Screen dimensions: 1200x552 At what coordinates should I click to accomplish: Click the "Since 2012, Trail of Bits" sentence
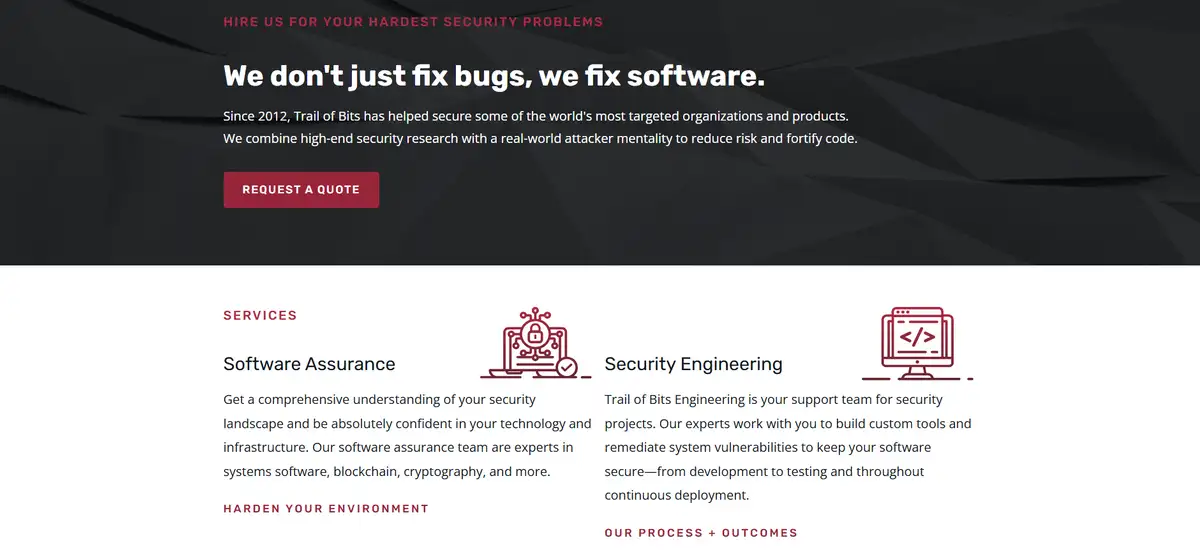(x=535, y=116)
